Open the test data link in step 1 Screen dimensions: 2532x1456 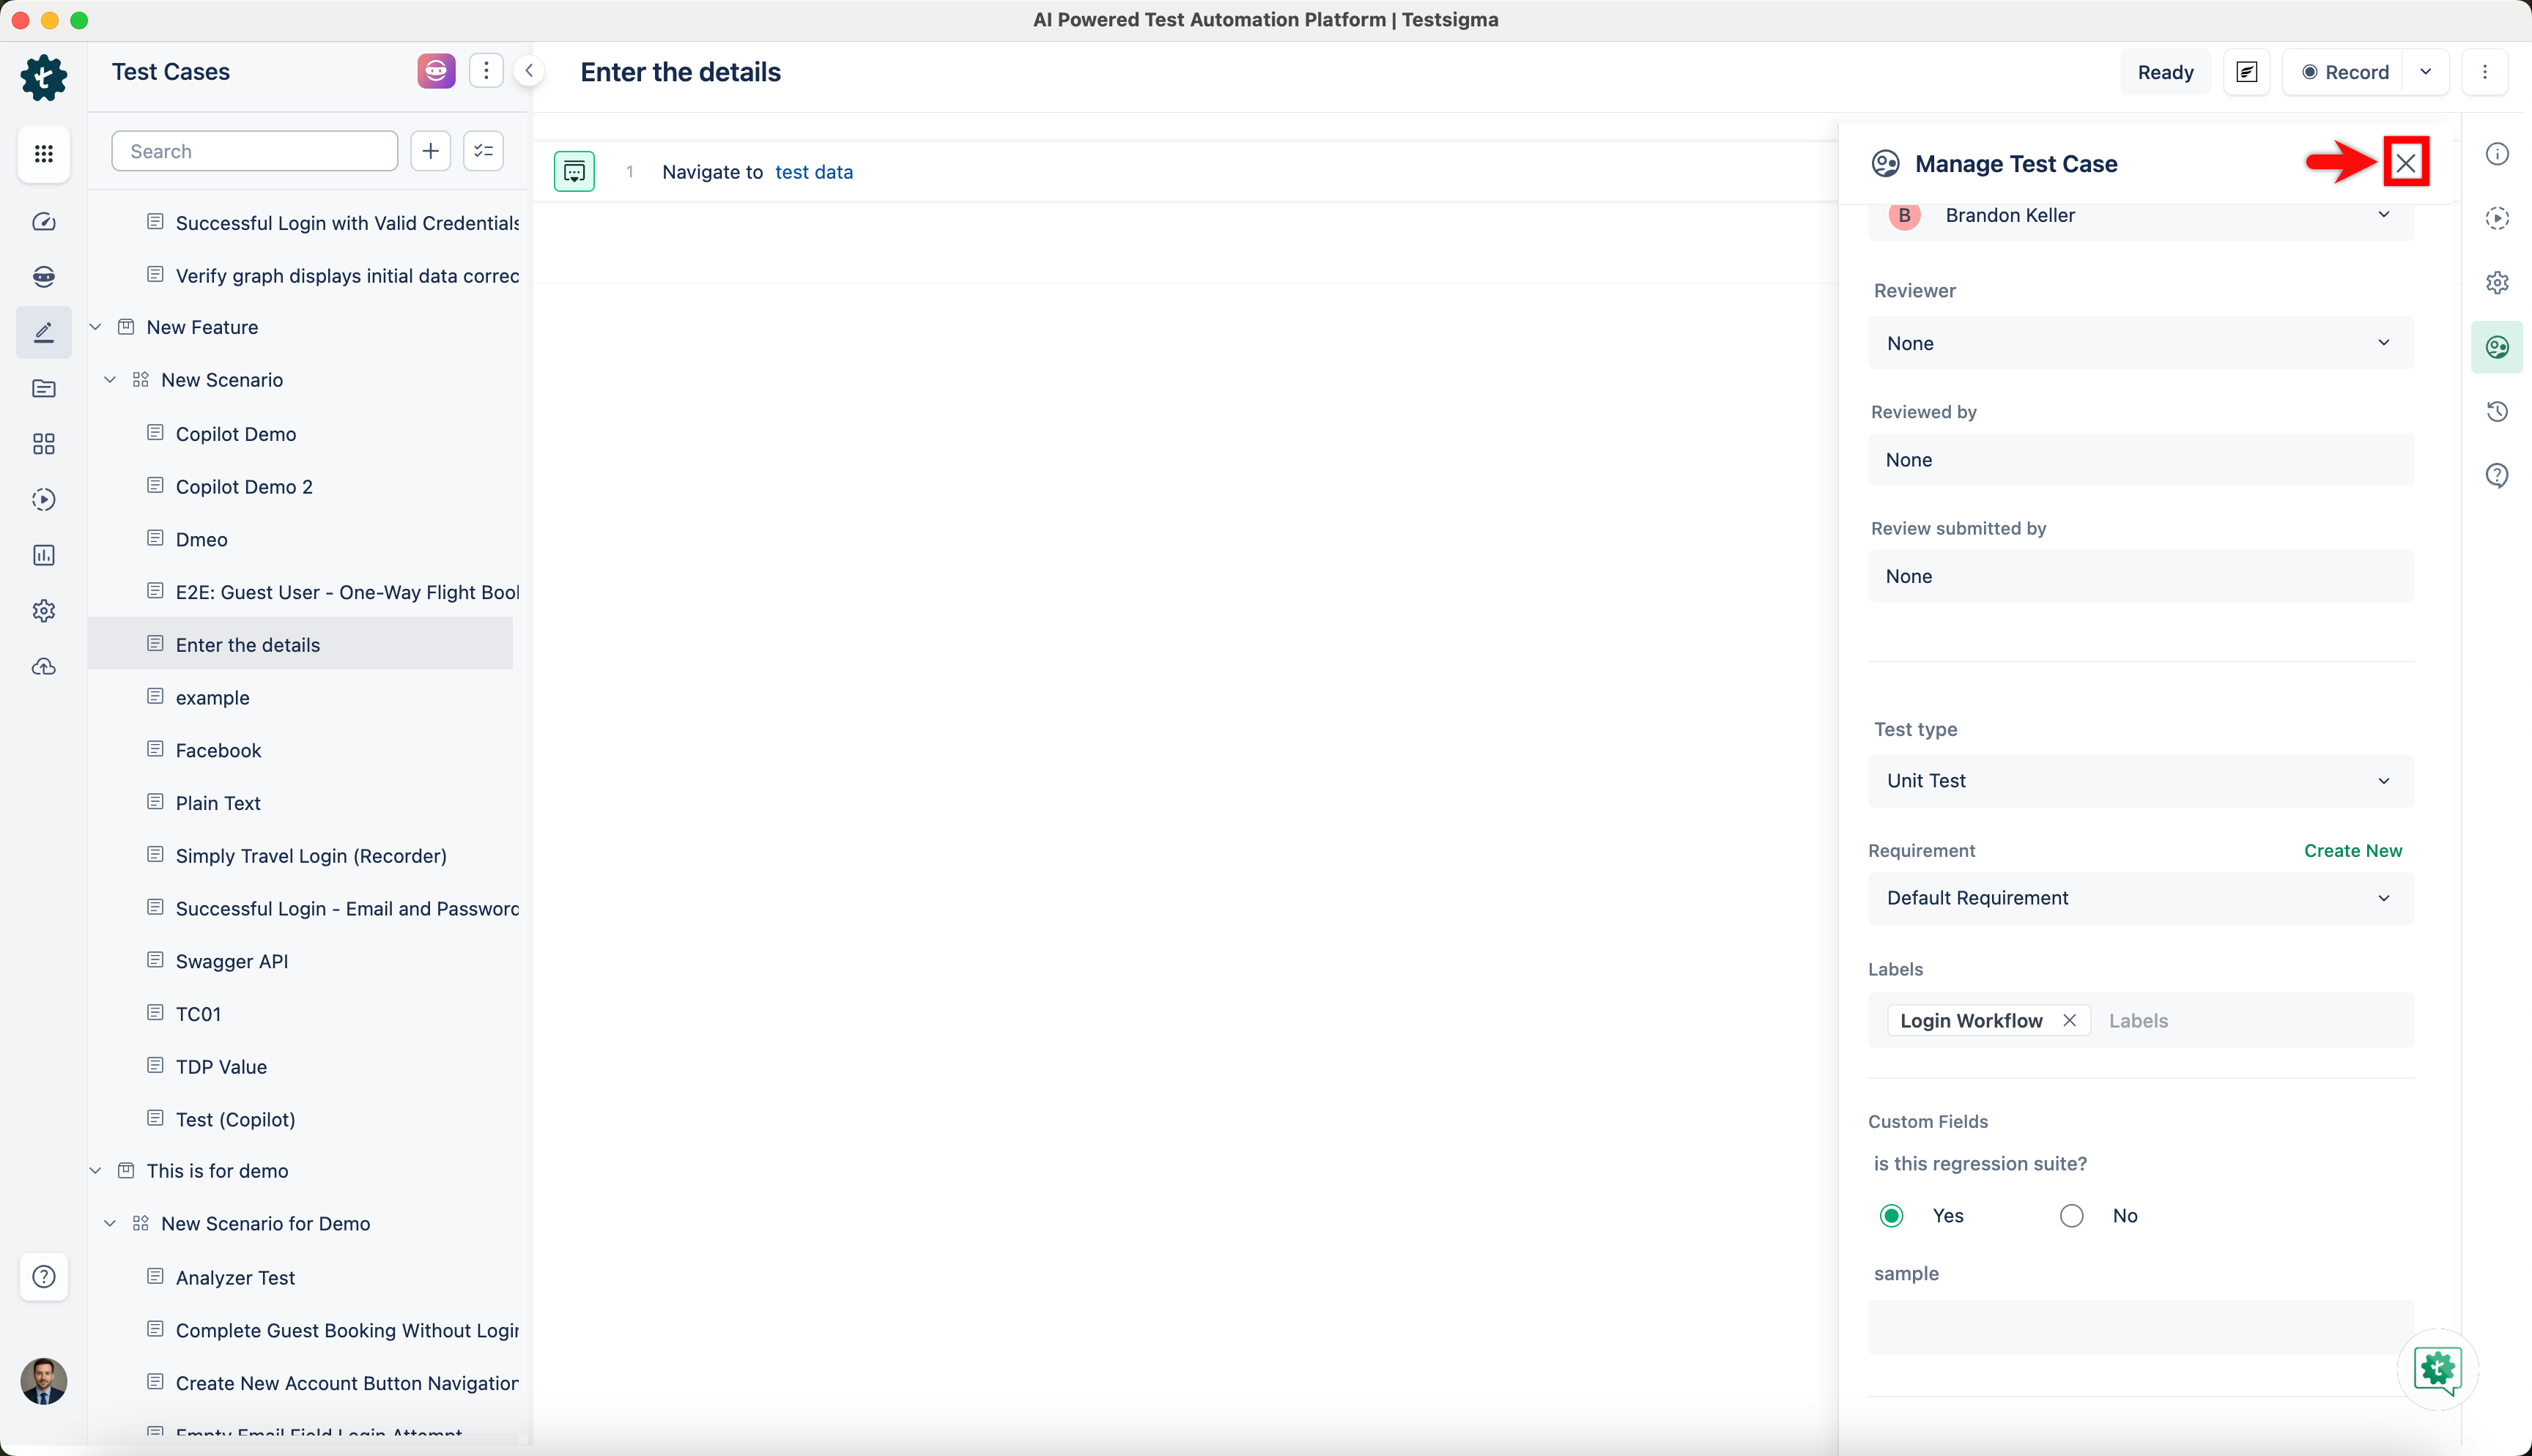(x=814, y=171)
